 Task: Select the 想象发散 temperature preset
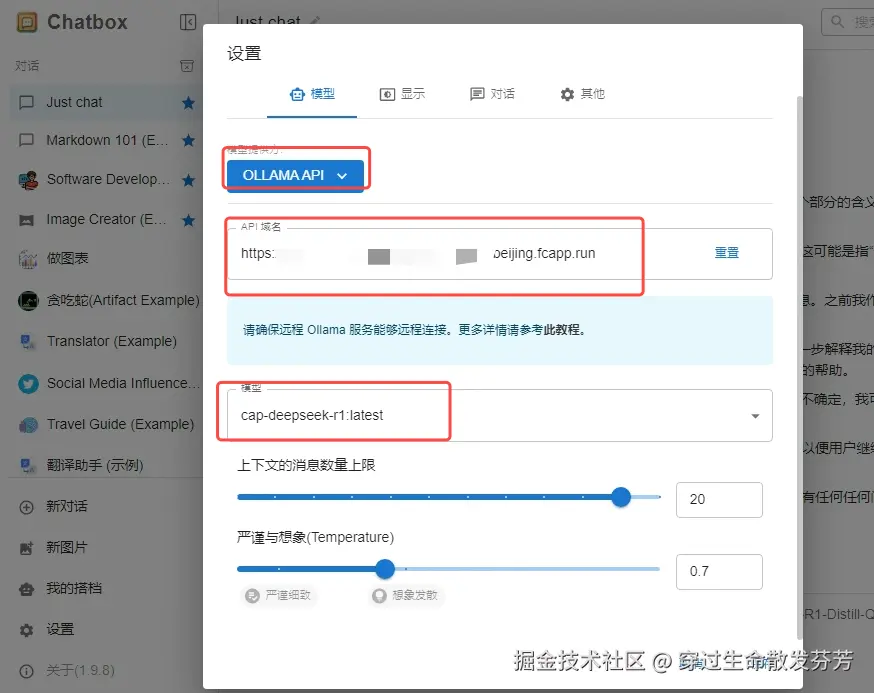(406, 595)
